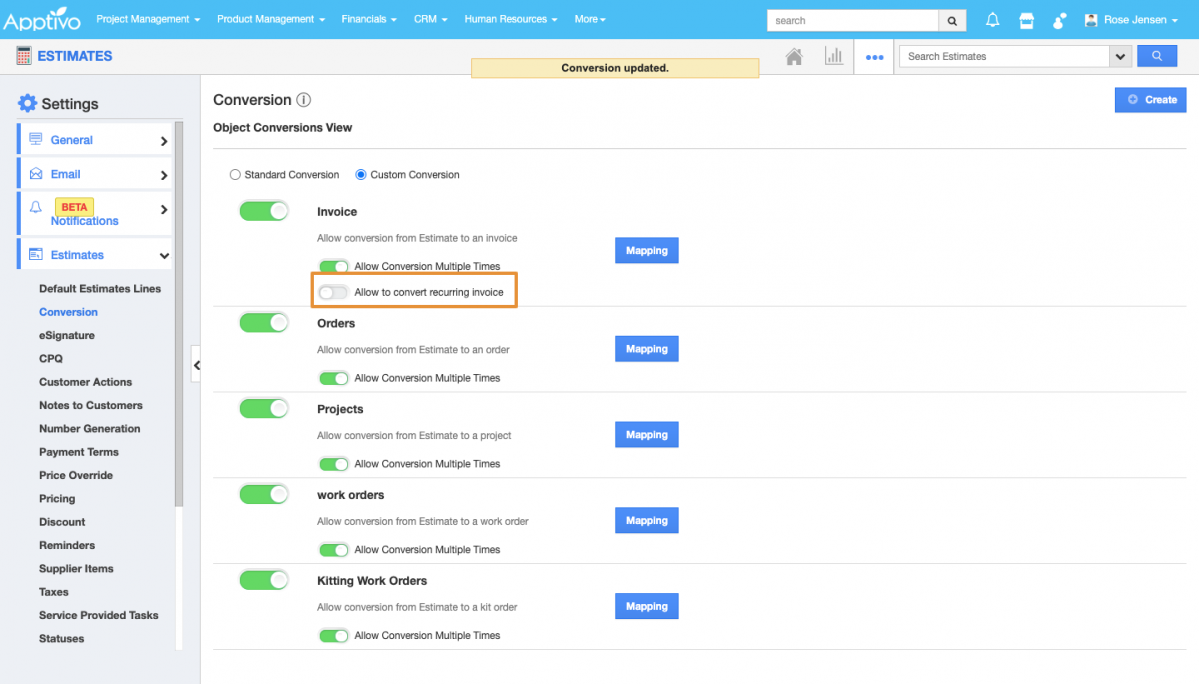This screenshot has width=1199, height=684.
Task: Open the reports bar chart icon
Action: [x=833, y=57]
